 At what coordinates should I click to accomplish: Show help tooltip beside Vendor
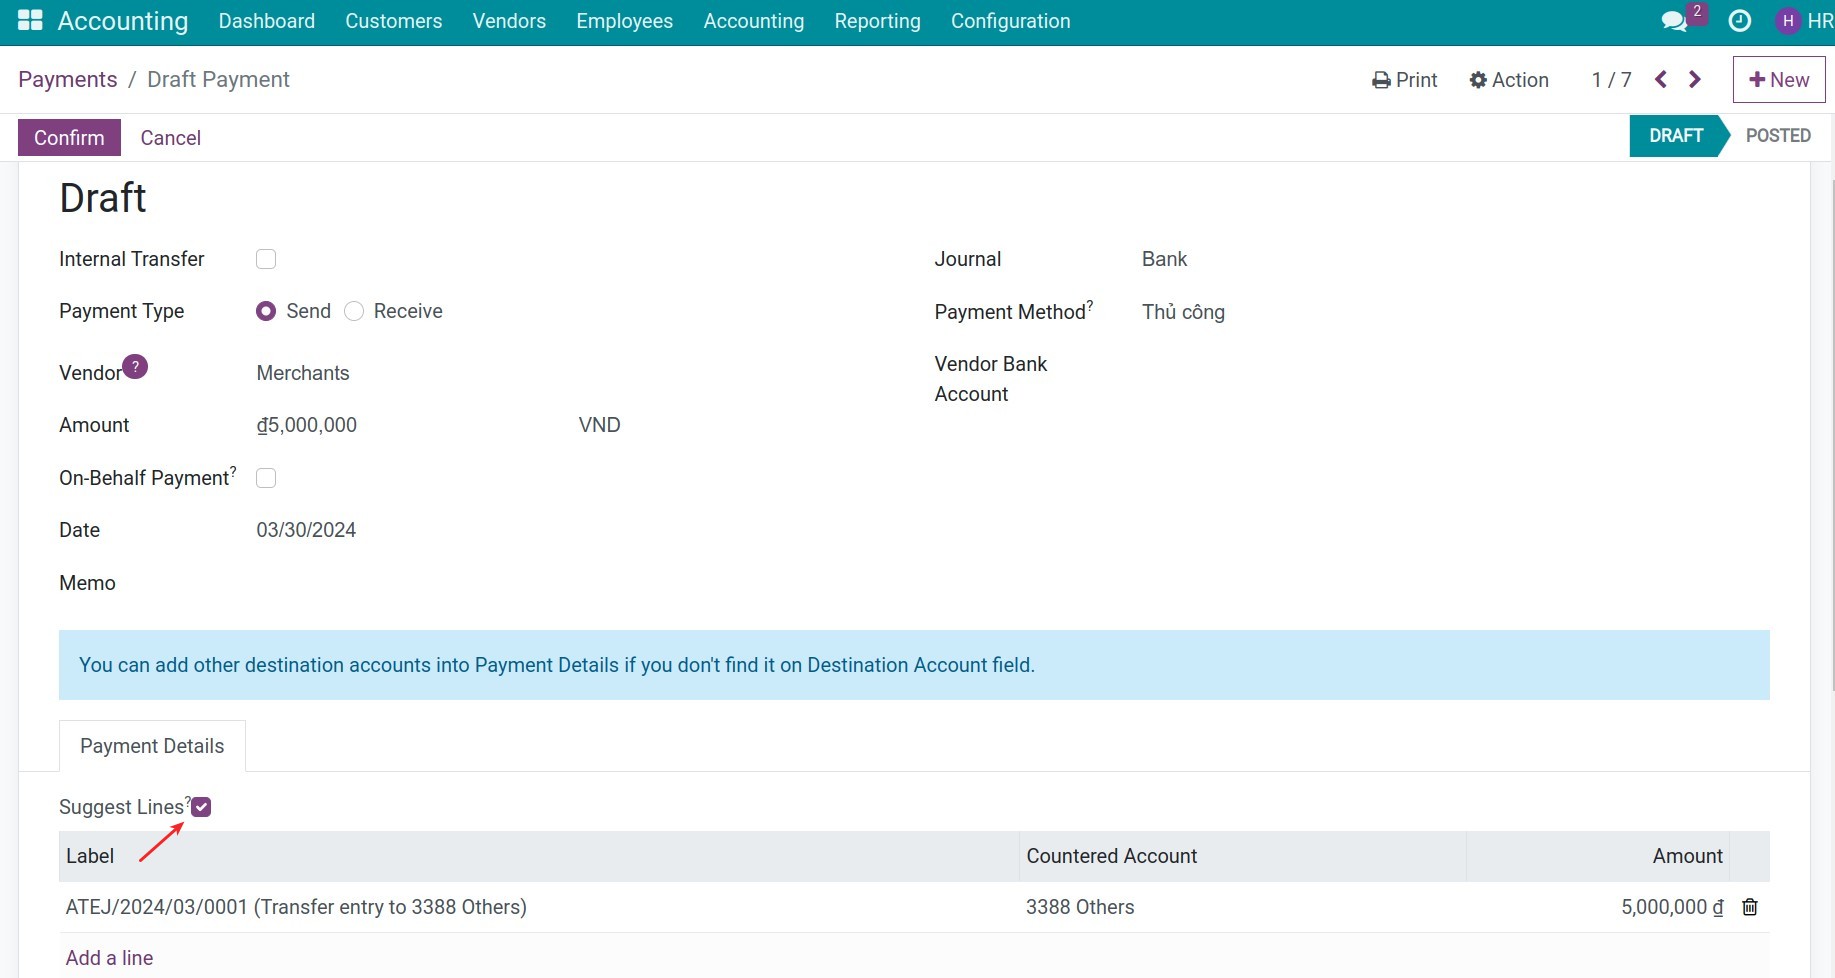[x=135, y=367]
